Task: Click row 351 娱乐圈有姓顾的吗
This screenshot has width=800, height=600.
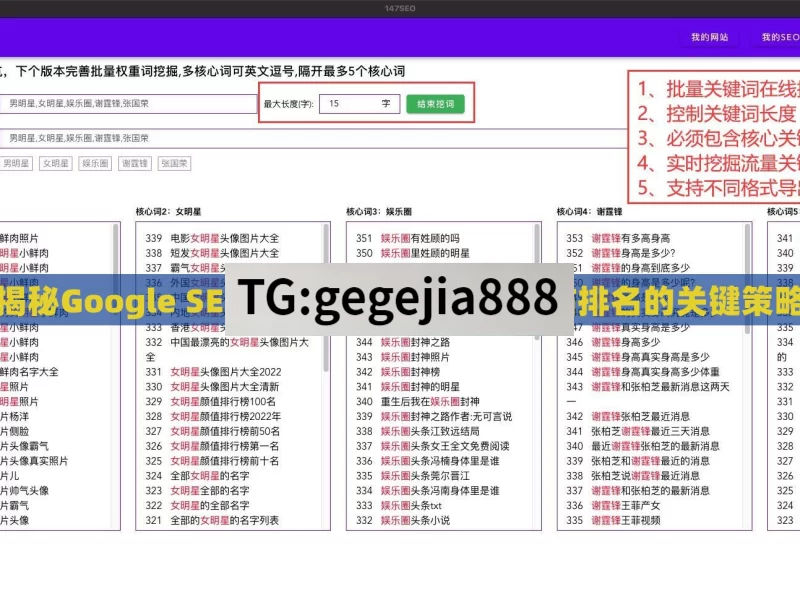Action: [408, 238]
